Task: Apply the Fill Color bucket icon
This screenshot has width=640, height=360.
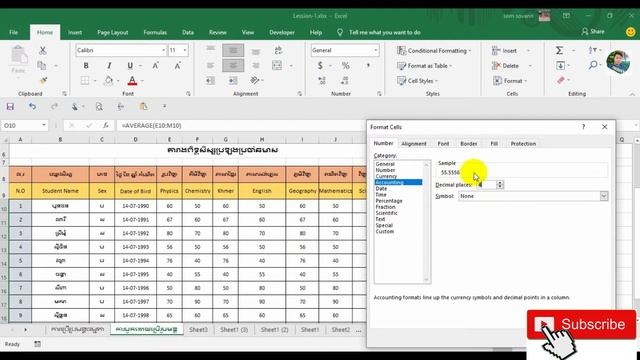Action: [109, 80]
